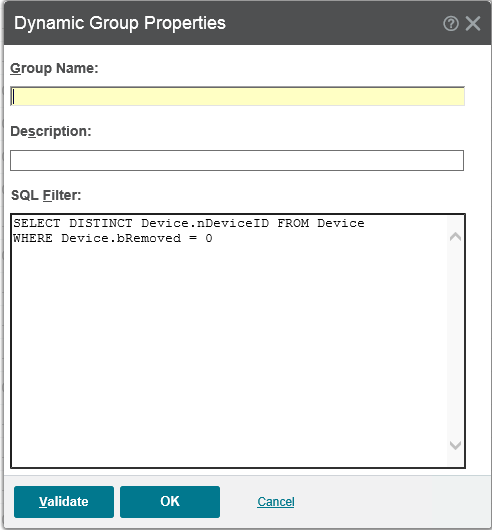The height and width of the screenshot is (530, 492).
Task: Click the SQL Filter label
Action: 46,195
